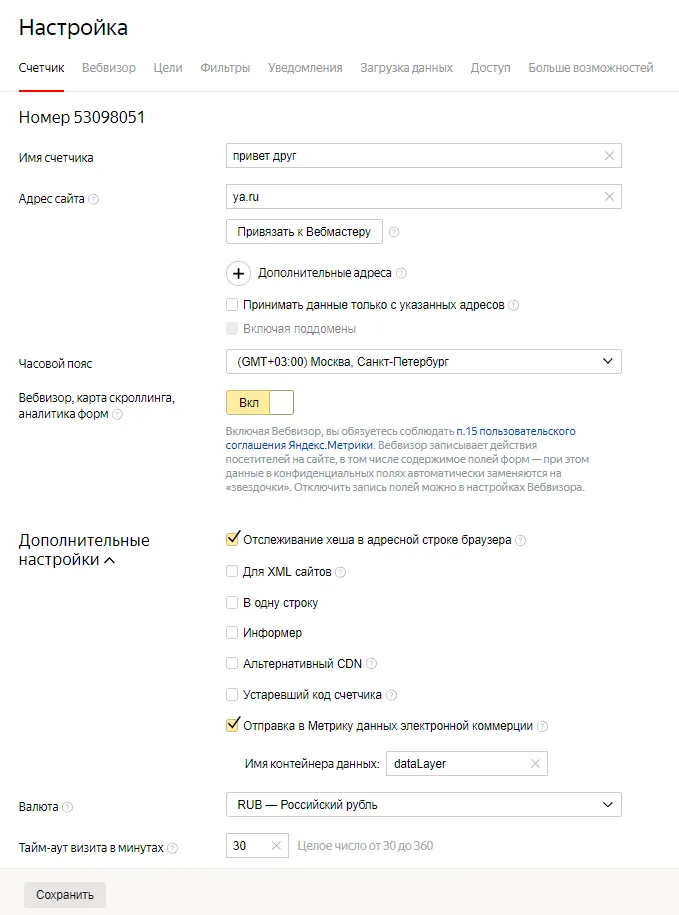Open the currency dropdown showing RUB

coord(424,805)
